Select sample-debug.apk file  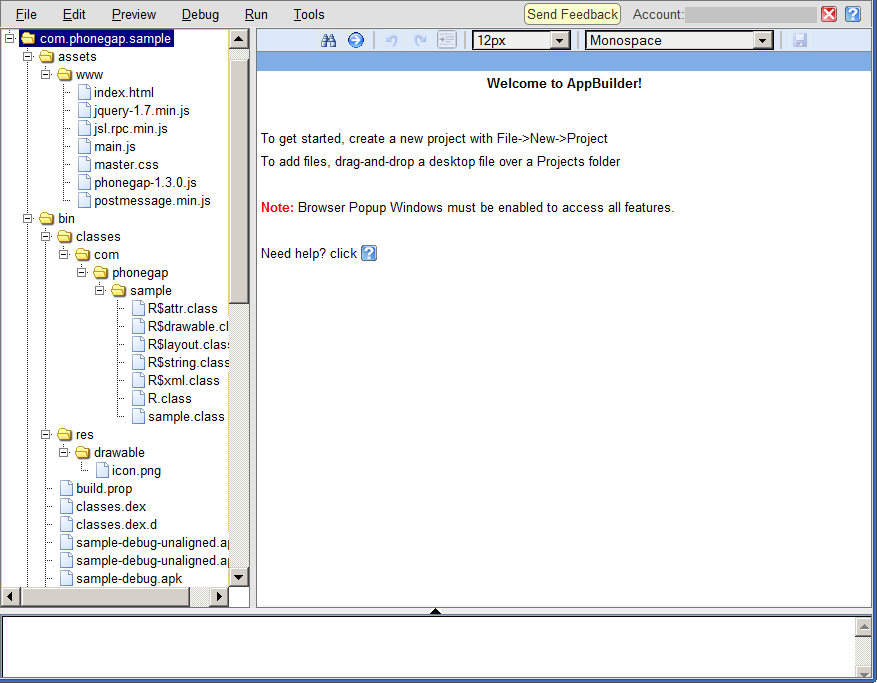pos(129,578)
